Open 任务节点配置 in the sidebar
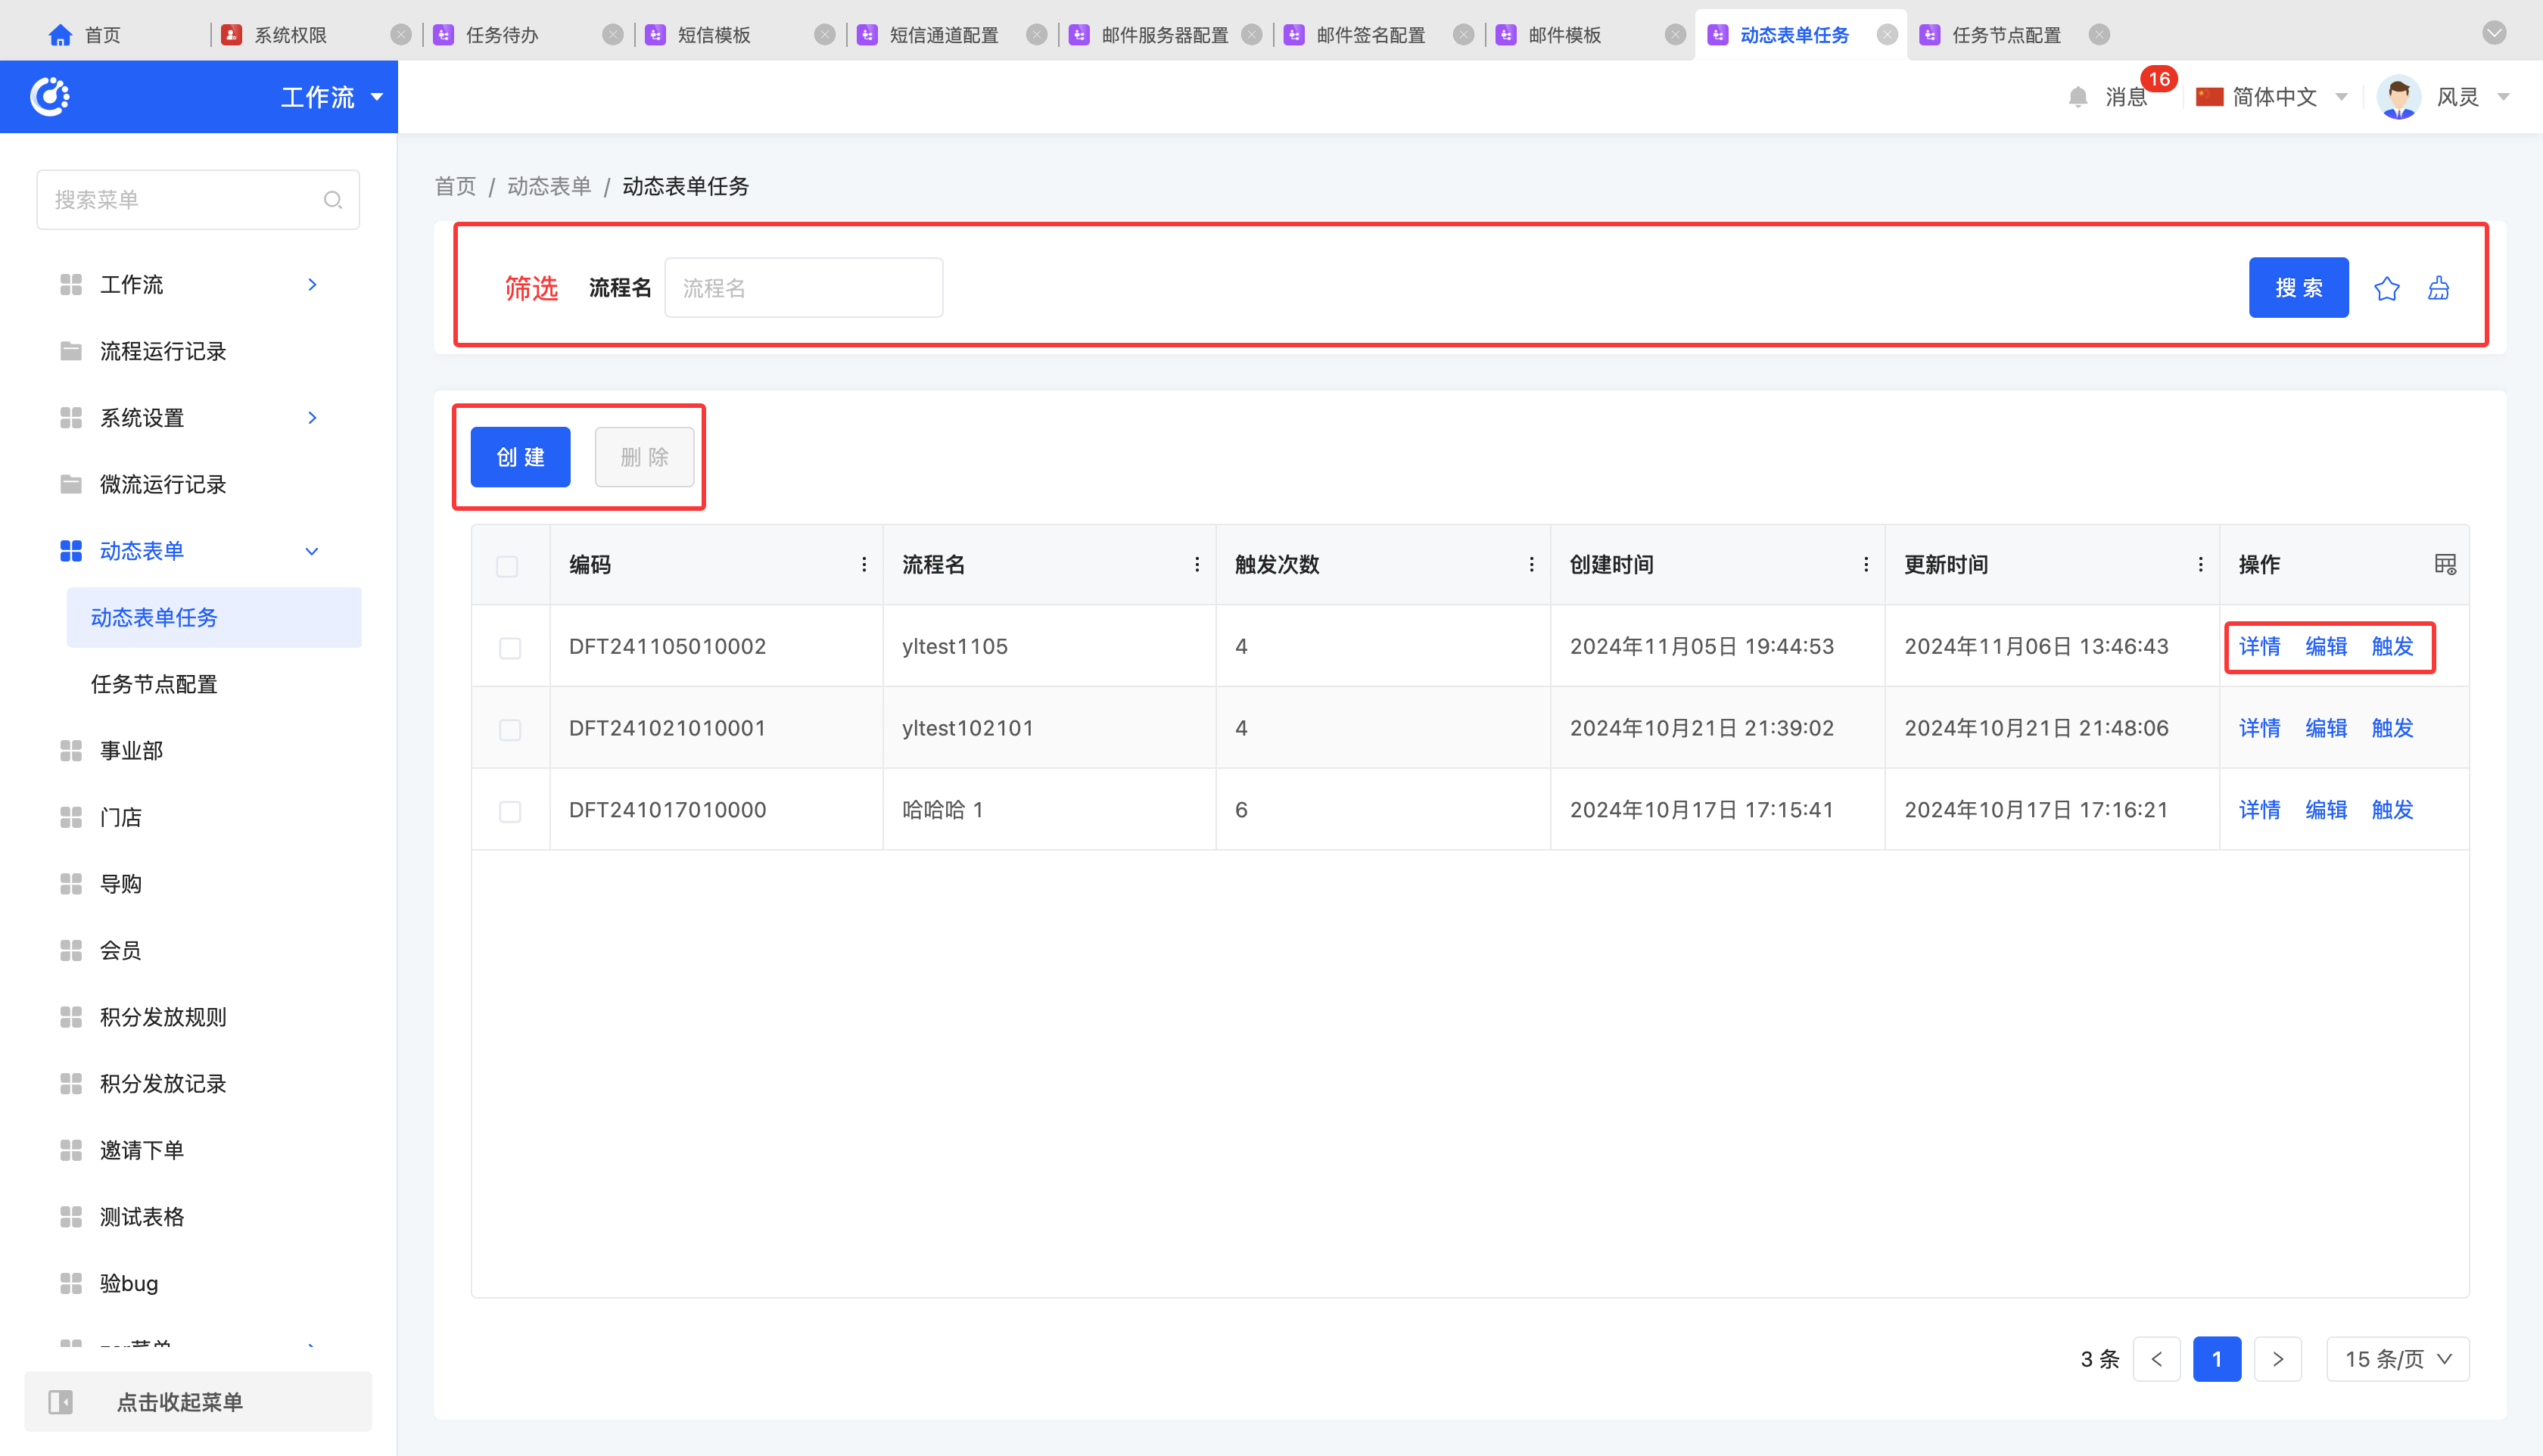This screenshot has height=1456, width=2543. 154,684
